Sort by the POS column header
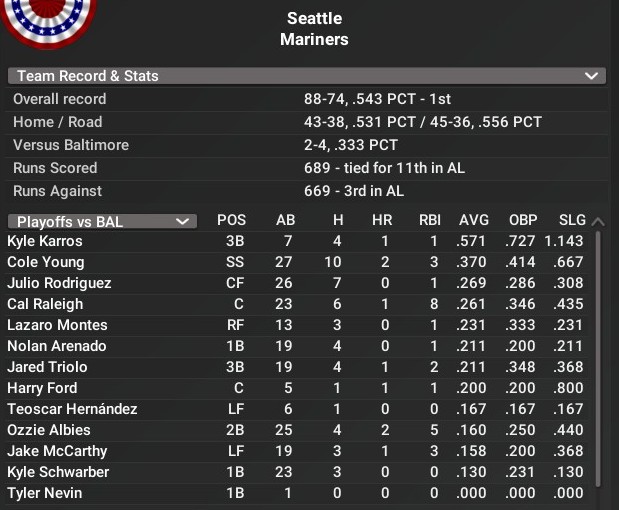Viewport: 619px width, 510px height. (231, 221)
